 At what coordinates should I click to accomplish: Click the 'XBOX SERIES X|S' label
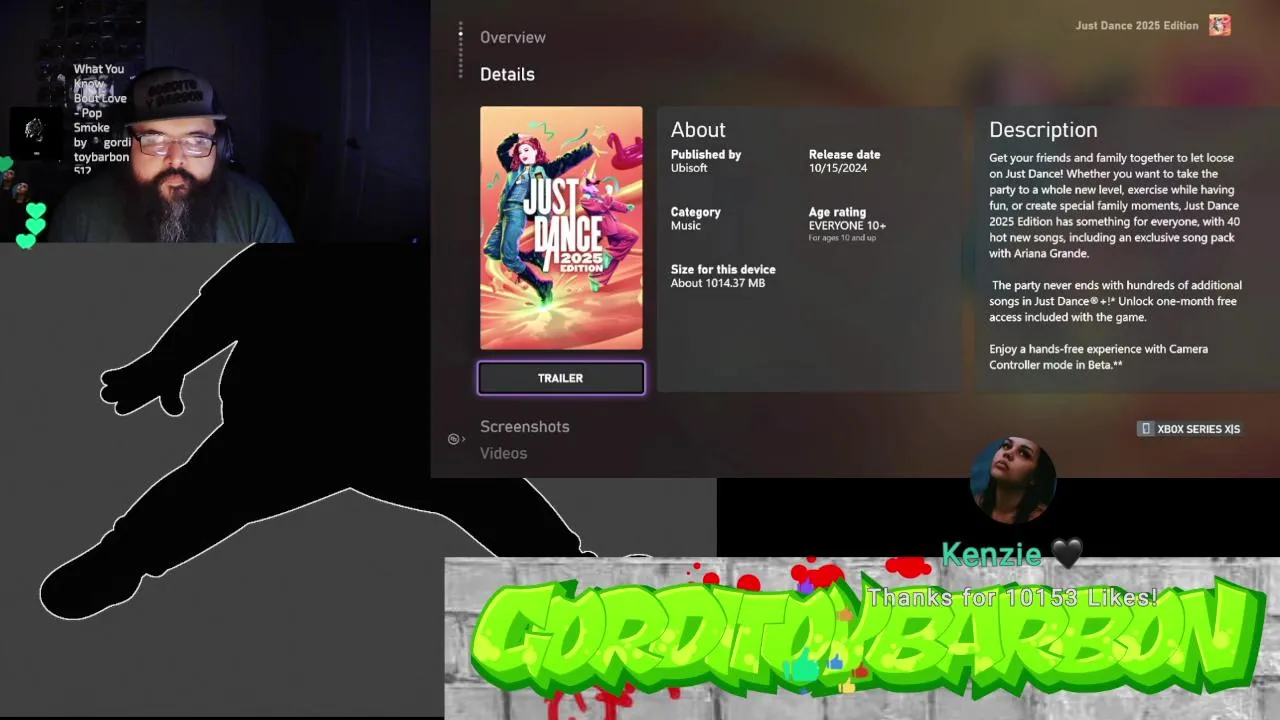pos(1198,429)
